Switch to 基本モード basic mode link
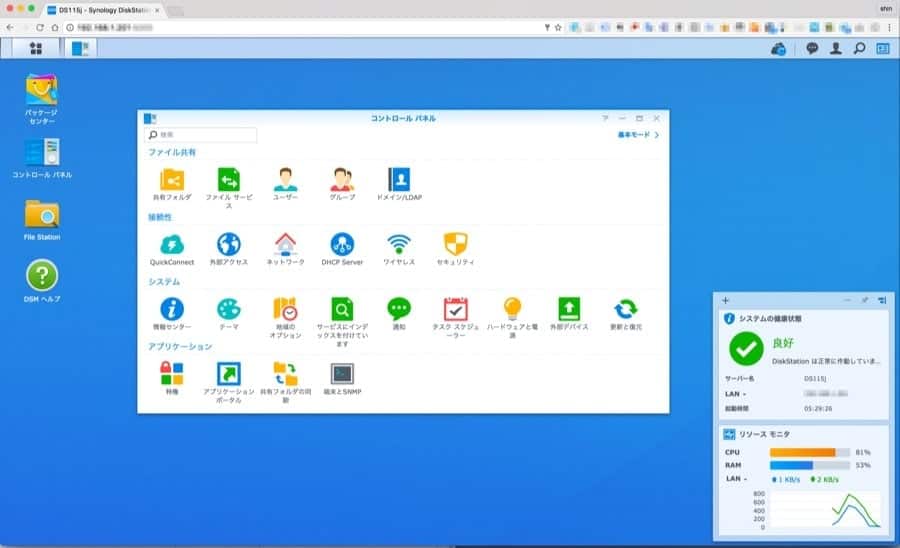Viewport: 900px width, 548px height. coord(638,135)
